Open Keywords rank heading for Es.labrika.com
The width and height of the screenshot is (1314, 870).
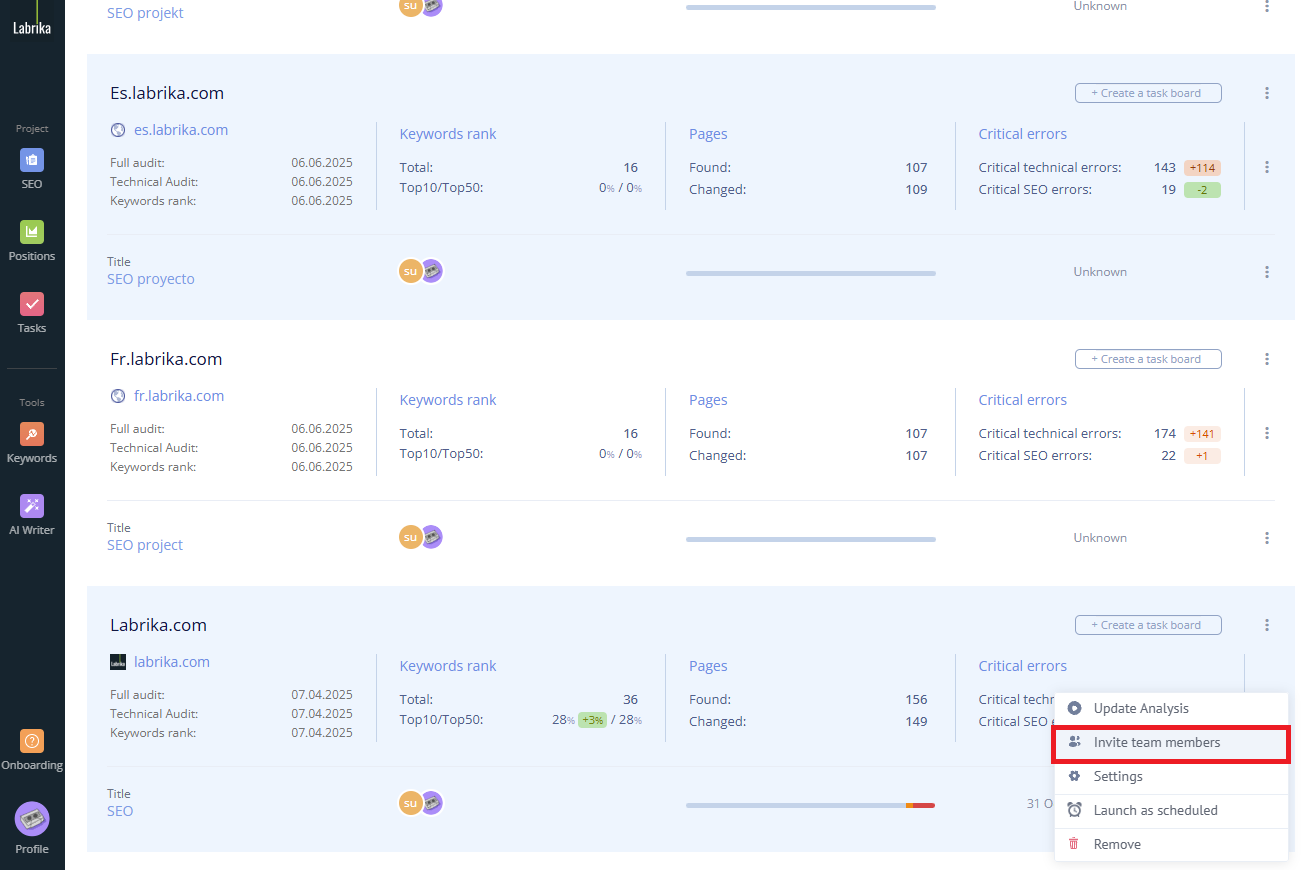tap(448, 134)
